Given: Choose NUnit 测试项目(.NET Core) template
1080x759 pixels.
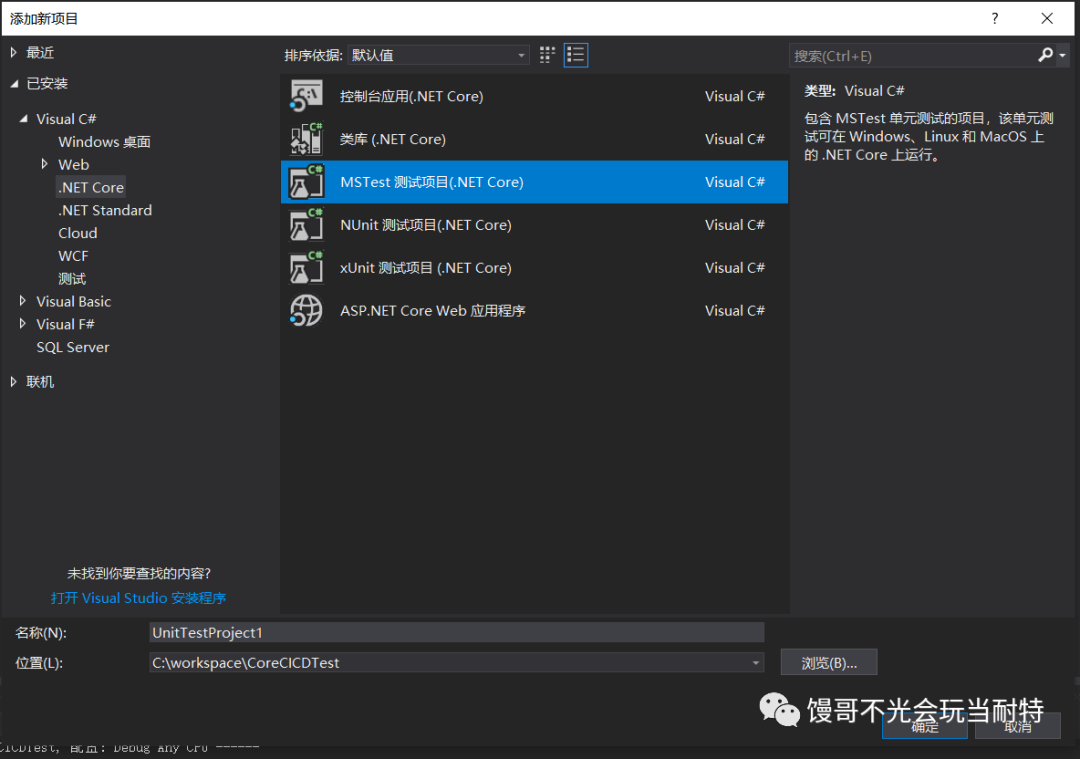Looking at the screenshot, I should click(534, 225).
